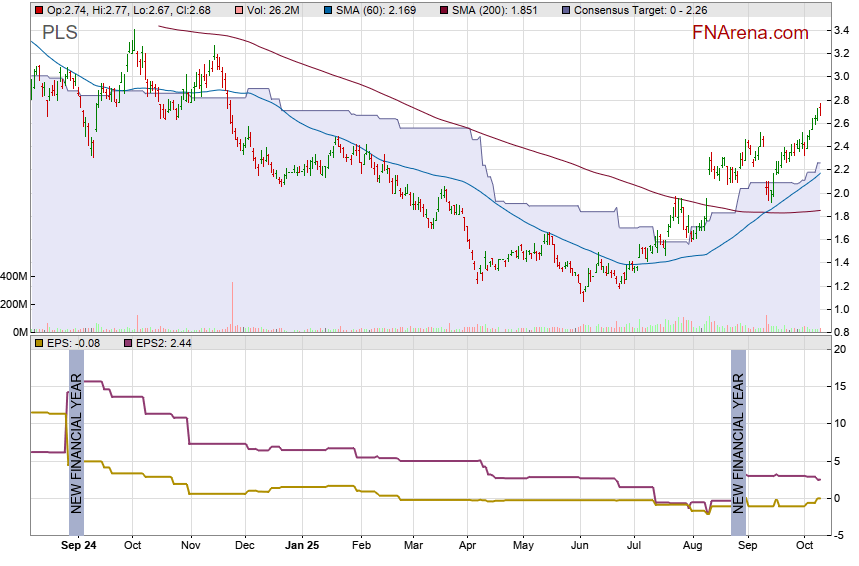Viewport: 859px width, 566px height.
Task: Click the PLS ticker symbol label
Action: [60, 34]
